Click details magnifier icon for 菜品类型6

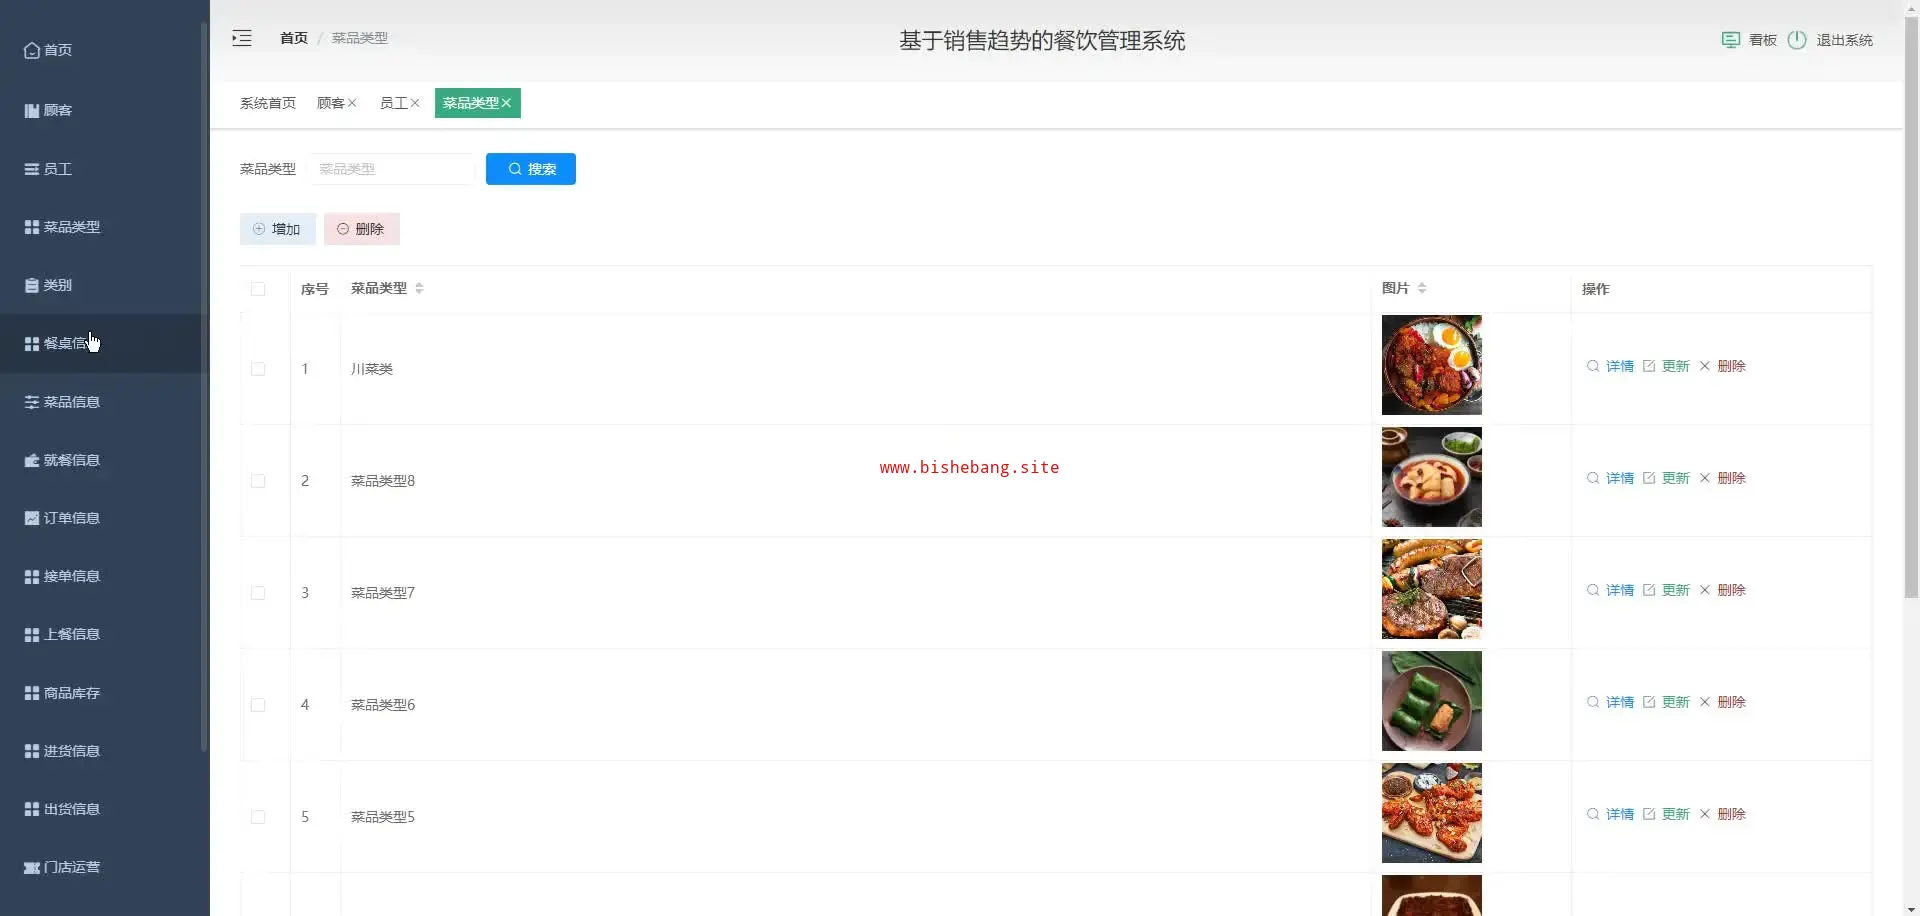tap(1593, 702)
